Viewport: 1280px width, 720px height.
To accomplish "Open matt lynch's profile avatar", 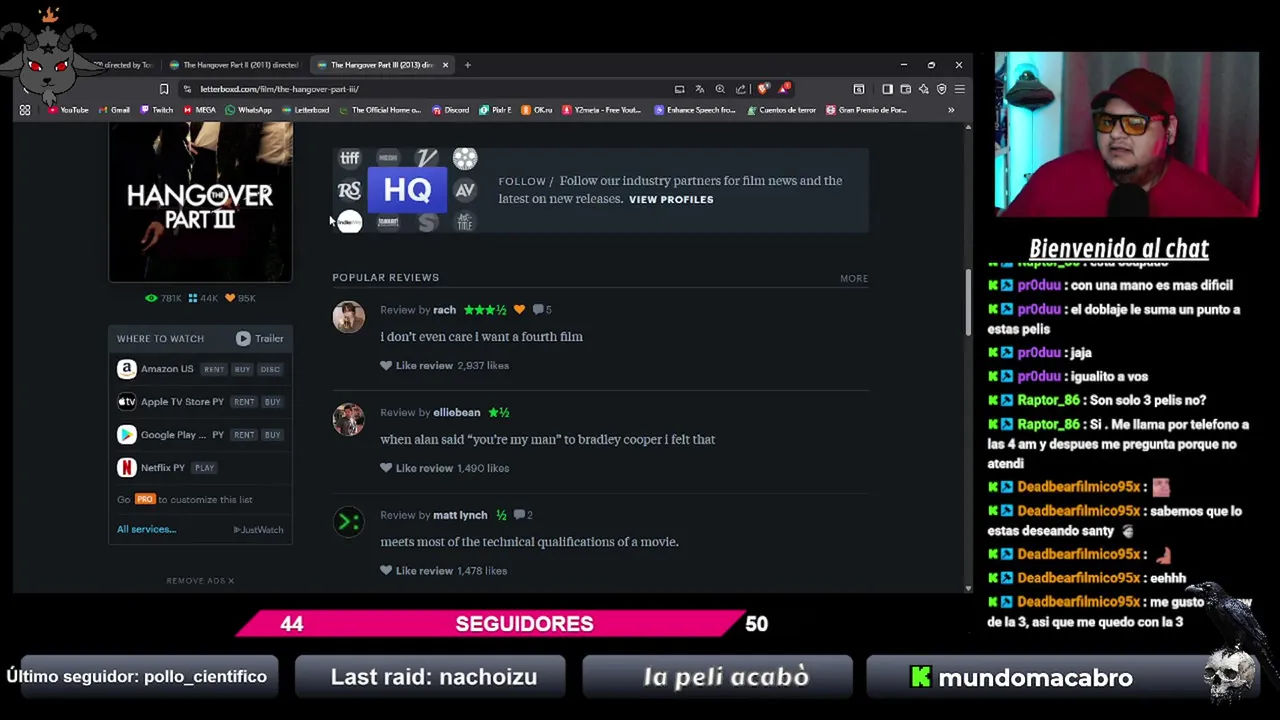I will pos(349,522).
